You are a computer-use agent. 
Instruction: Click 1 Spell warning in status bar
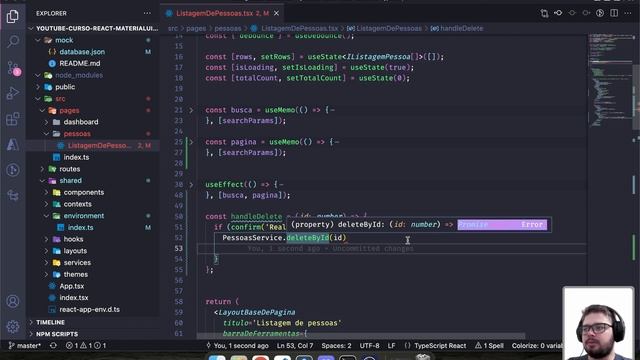489,346
